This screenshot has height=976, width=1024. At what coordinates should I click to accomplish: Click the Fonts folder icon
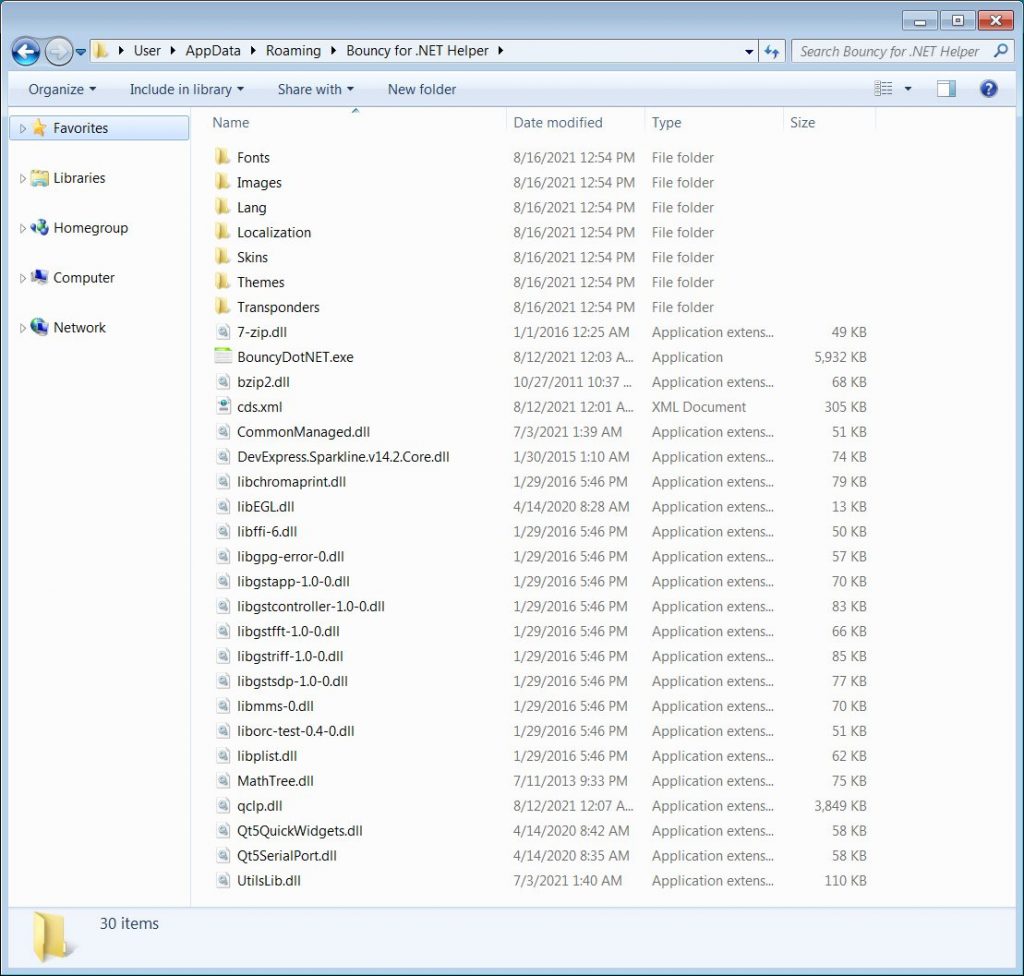[222, 157]
